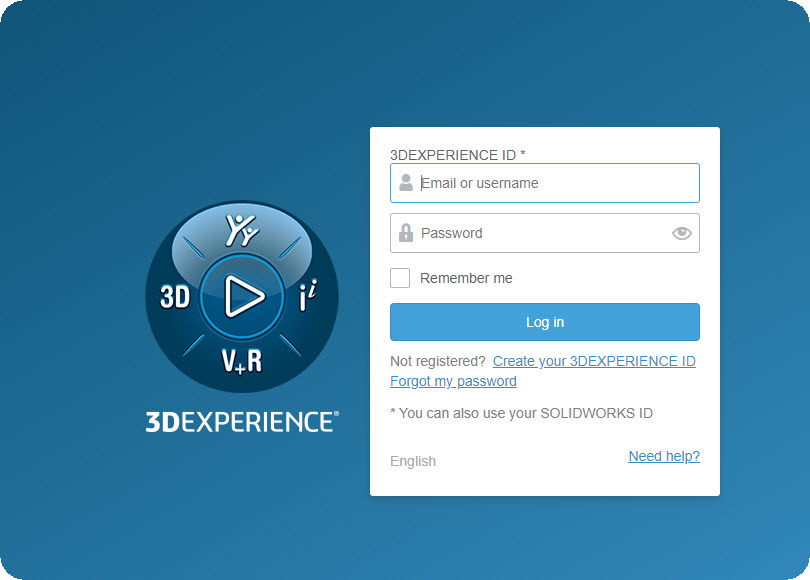Click the Log in button

[x=545, y=322]
